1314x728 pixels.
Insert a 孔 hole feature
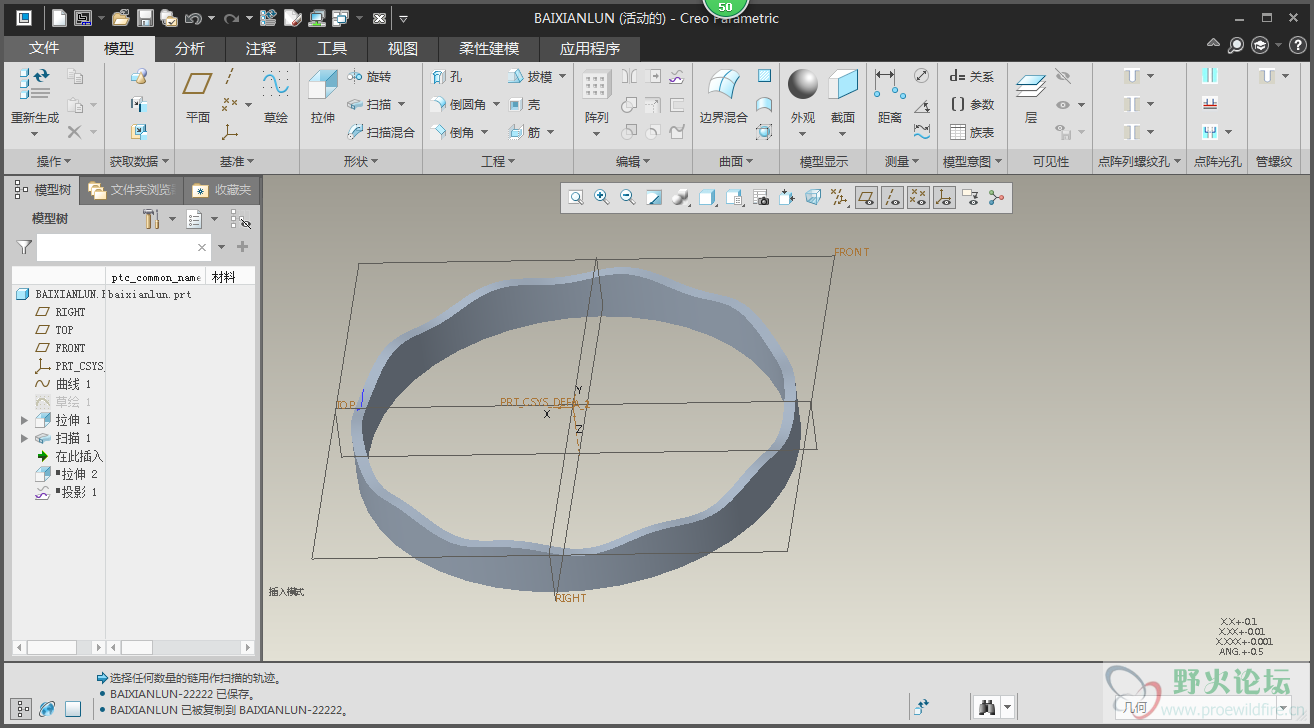click(447, 76)
